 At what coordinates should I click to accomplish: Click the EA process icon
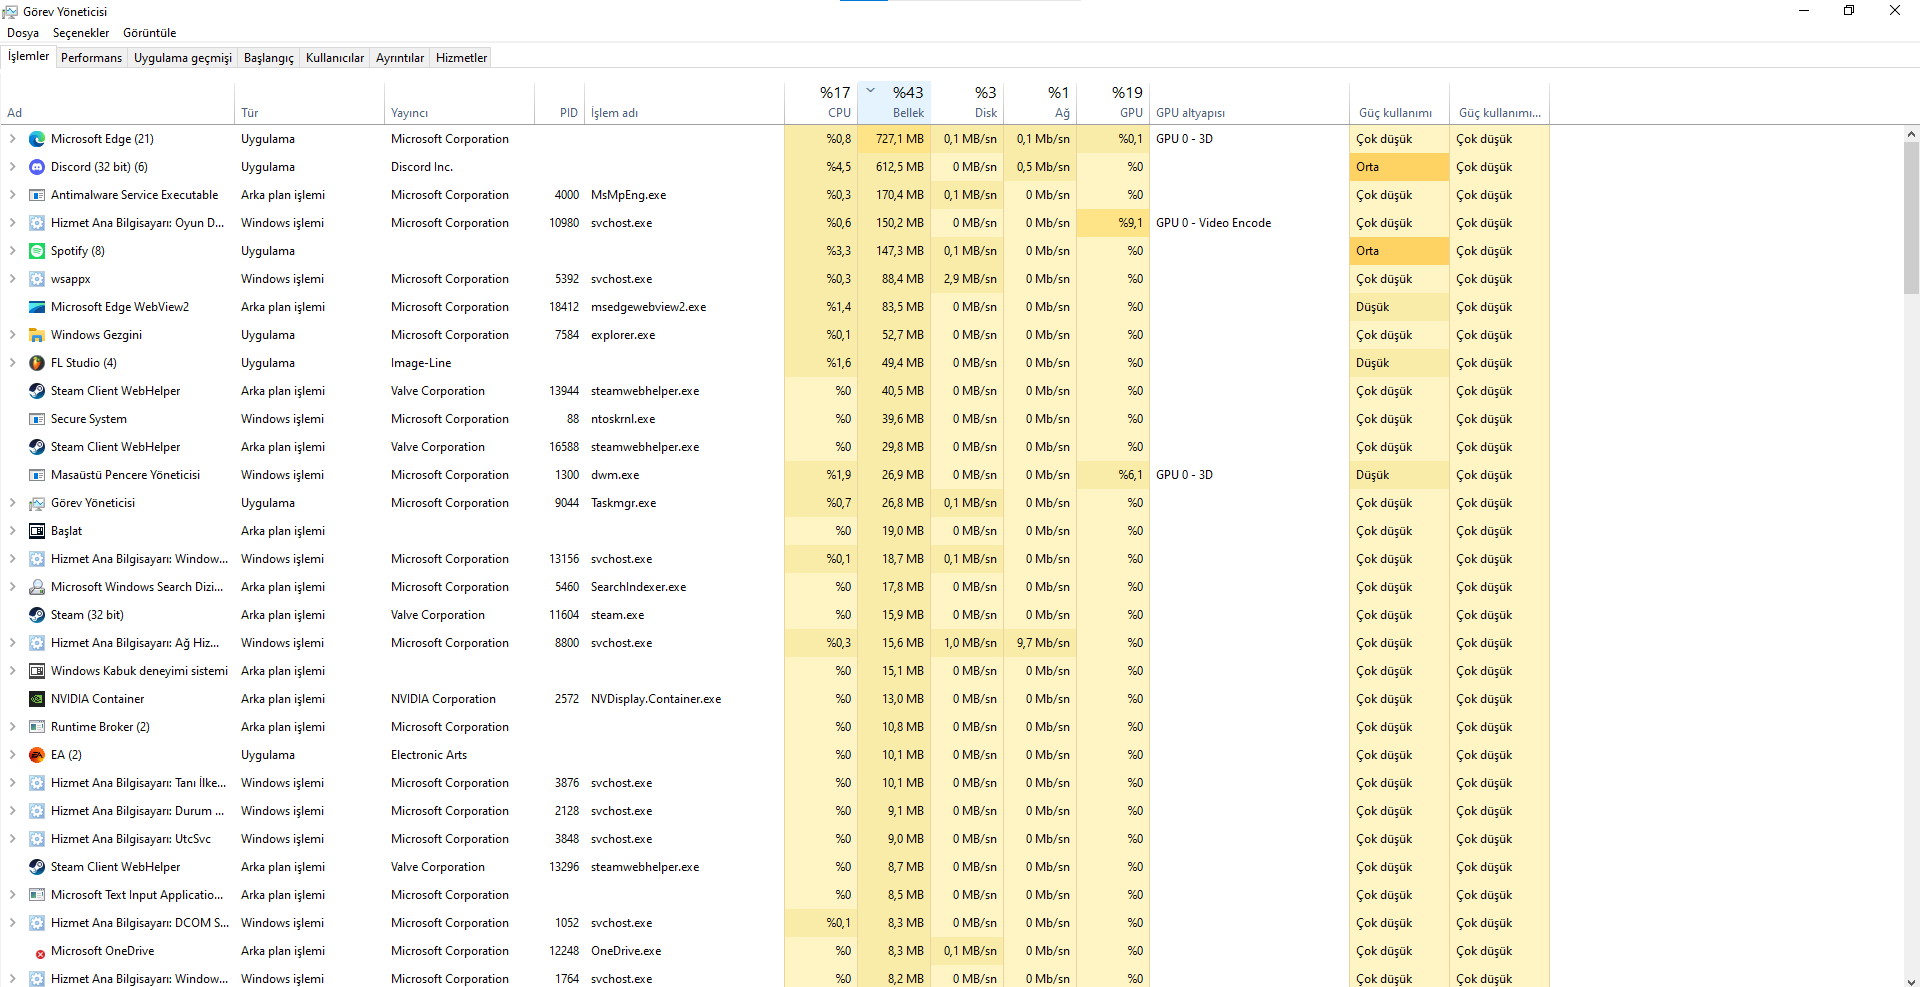(x=37, y=755)
